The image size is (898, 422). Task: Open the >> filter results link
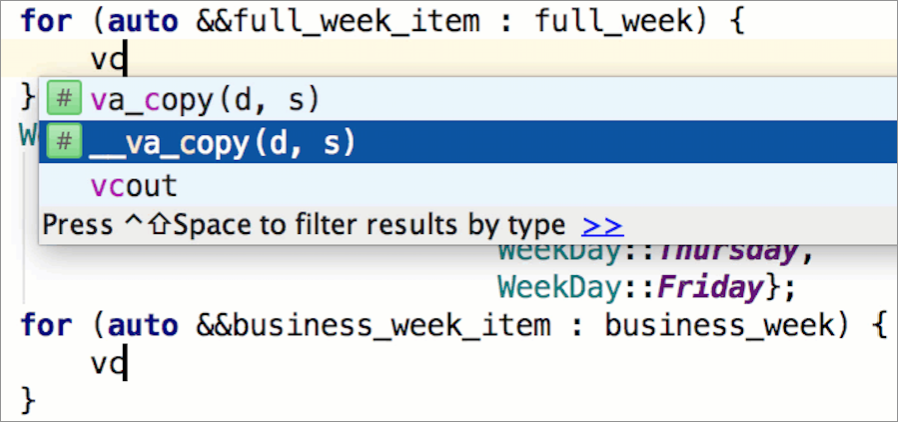(602, 226)
